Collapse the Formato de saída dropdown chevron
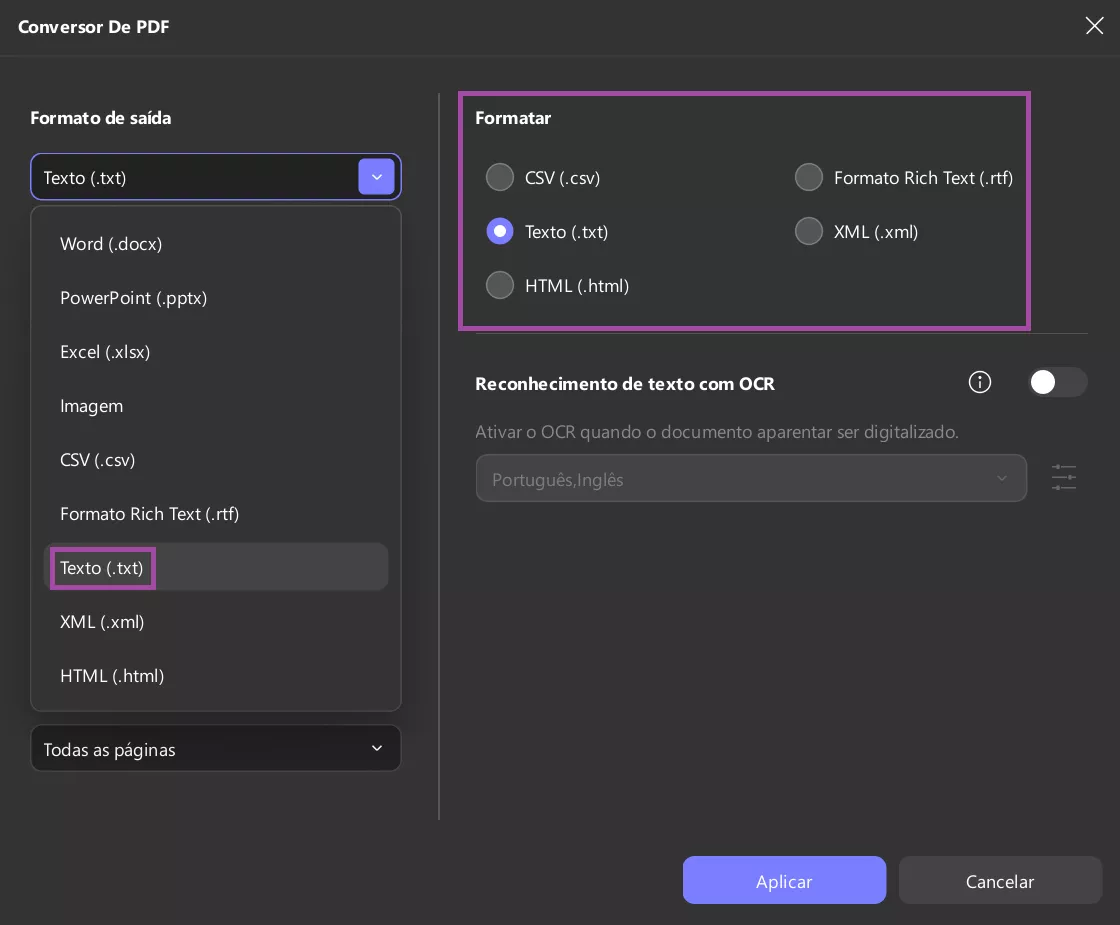This screenshot has width=1120, height=925. click(x=377, y=177)
